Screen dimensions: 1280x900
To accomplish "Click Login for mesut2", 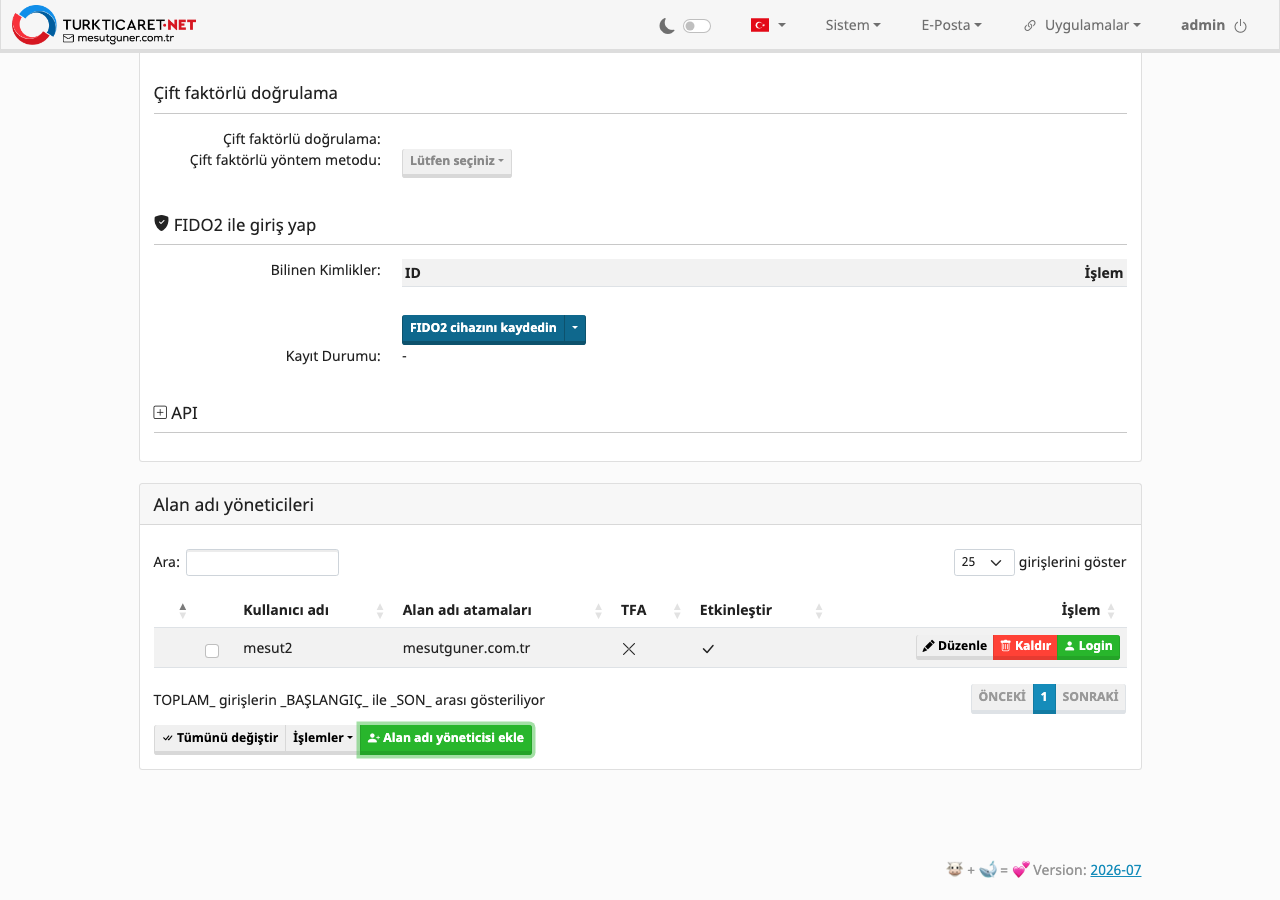I will [x=1088, y=646].
